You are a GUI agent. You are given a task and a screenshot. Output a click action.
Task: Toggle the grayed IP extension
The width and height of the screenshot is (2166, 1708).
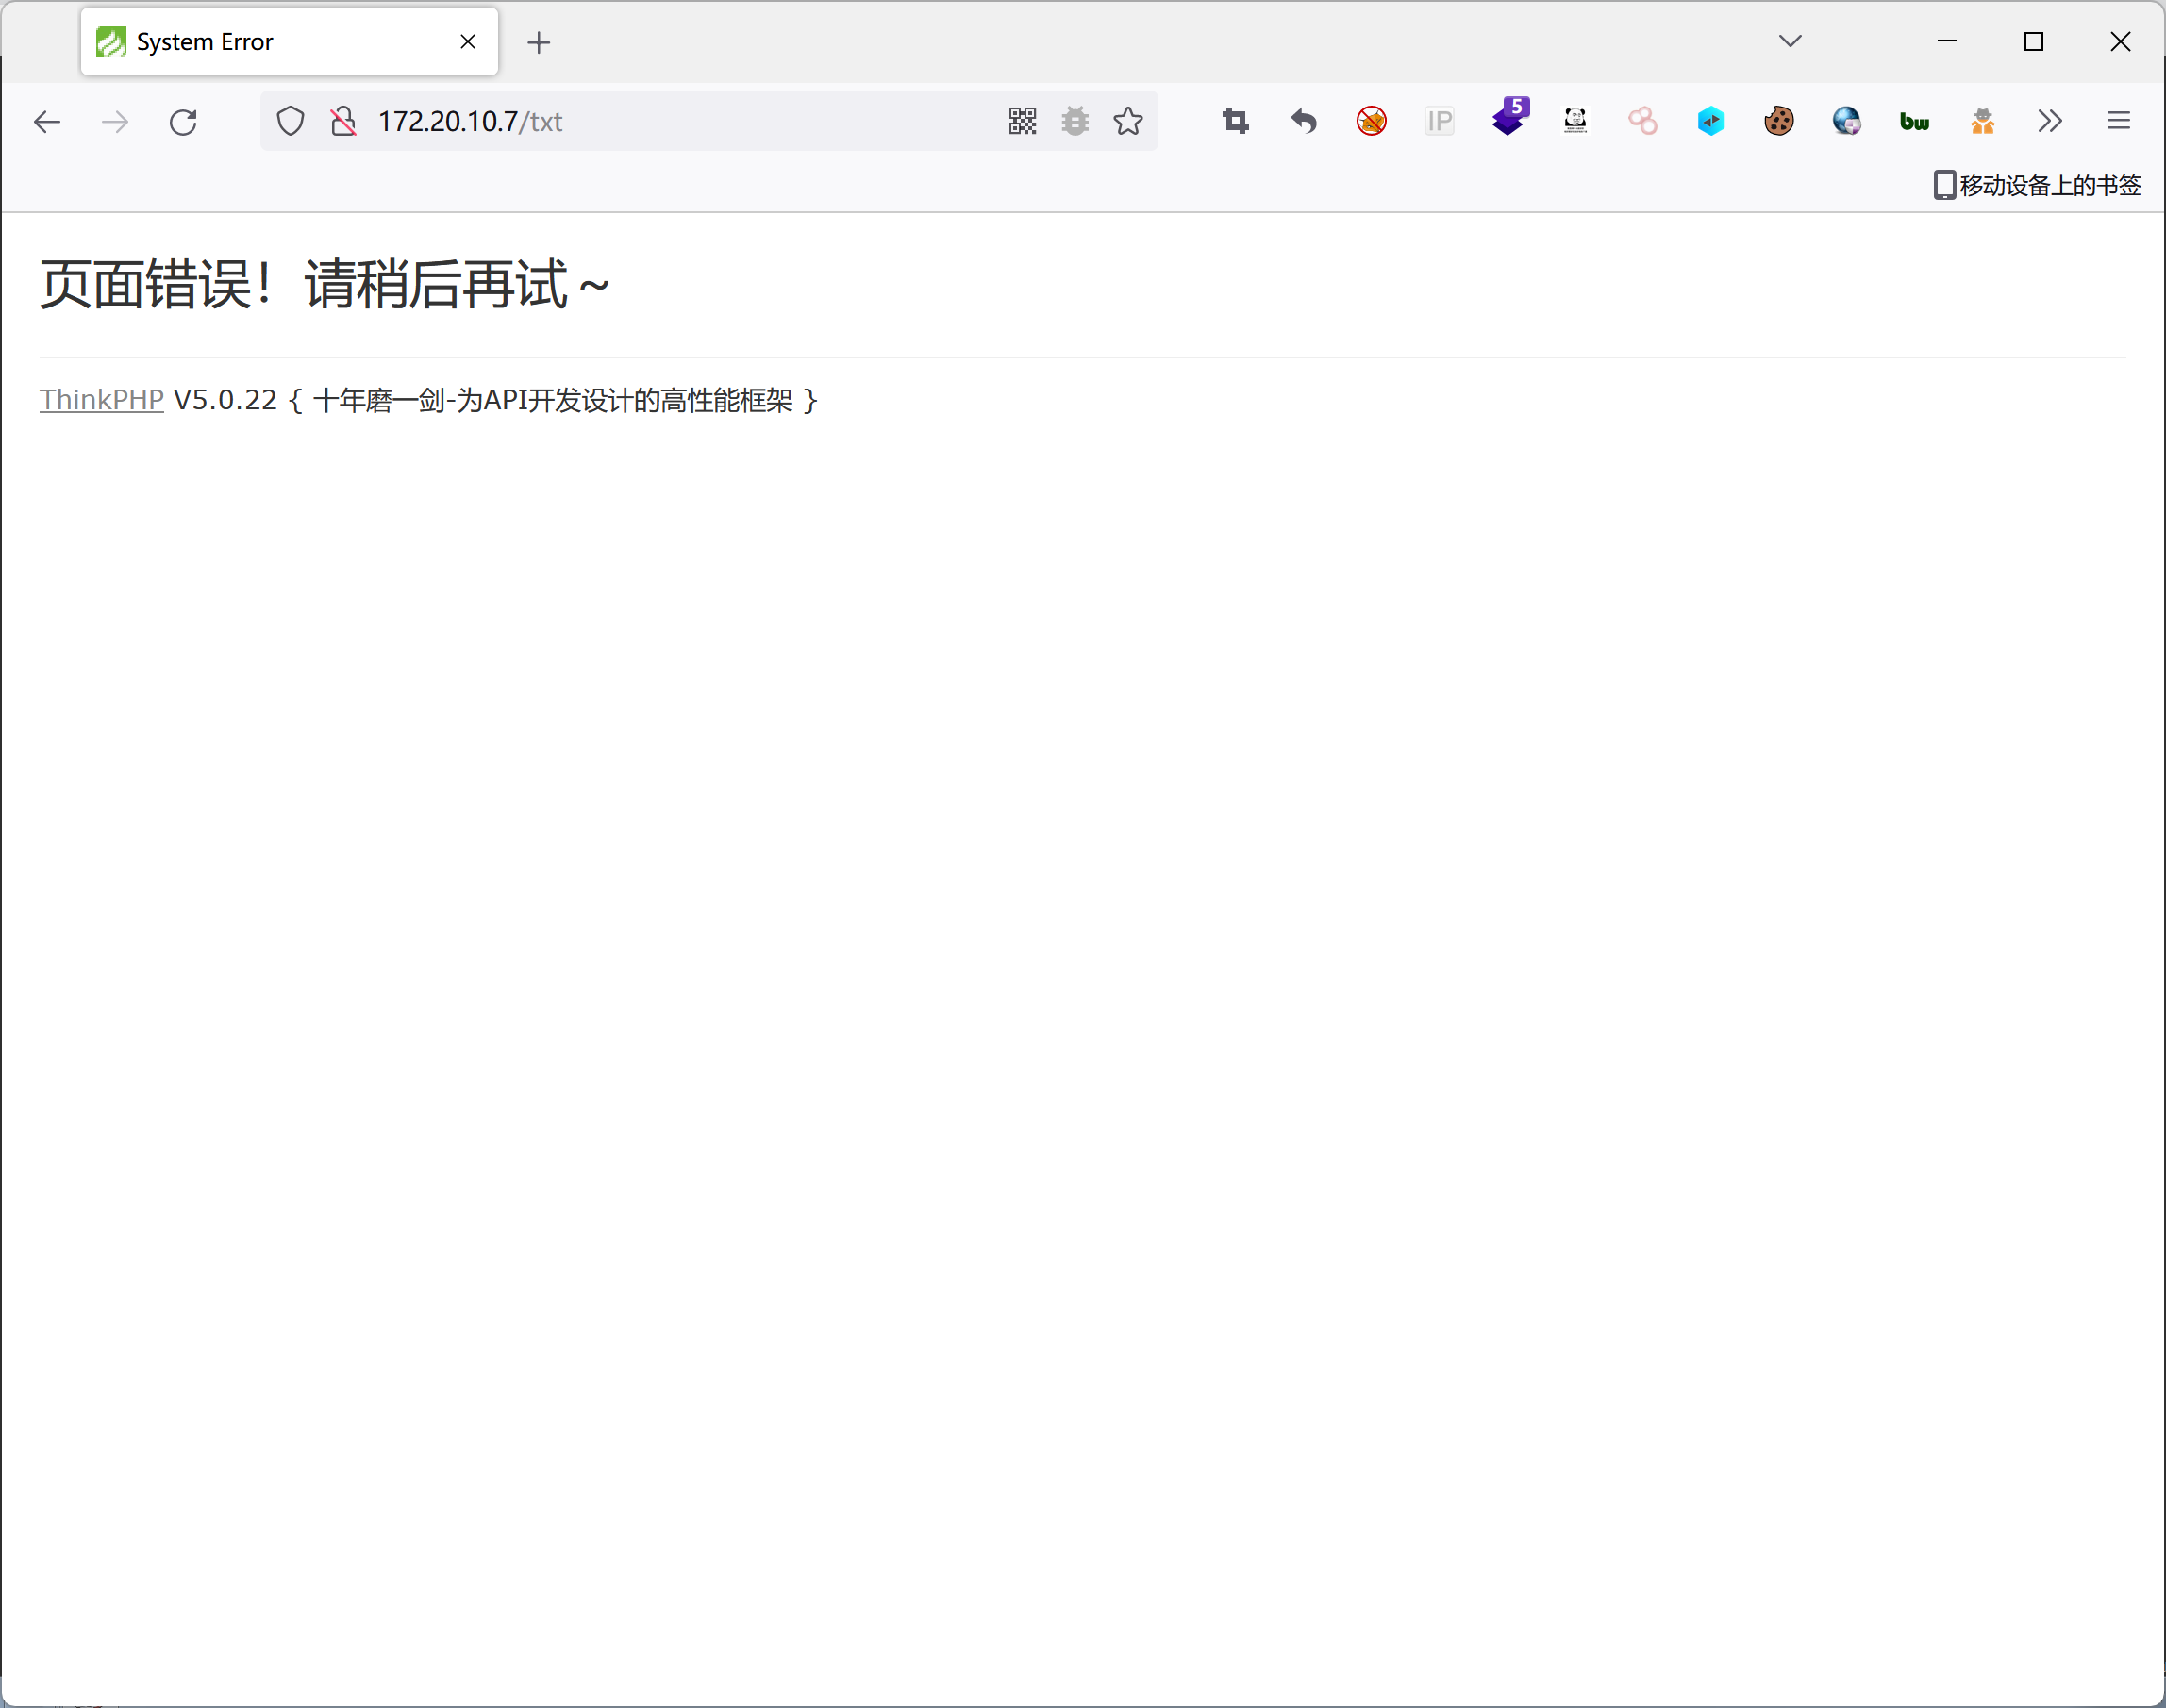(1439, 121)
